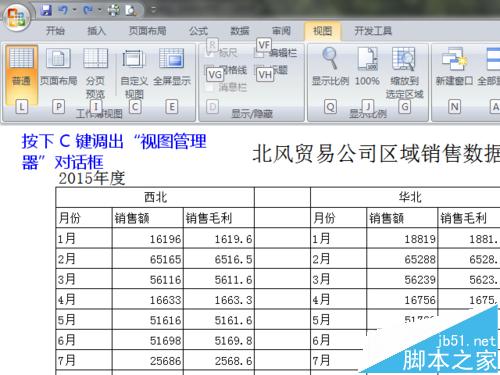Viewport: 500px width, 375px height.
Task: Open the Office button menu
Action: (x=17, y=17)
